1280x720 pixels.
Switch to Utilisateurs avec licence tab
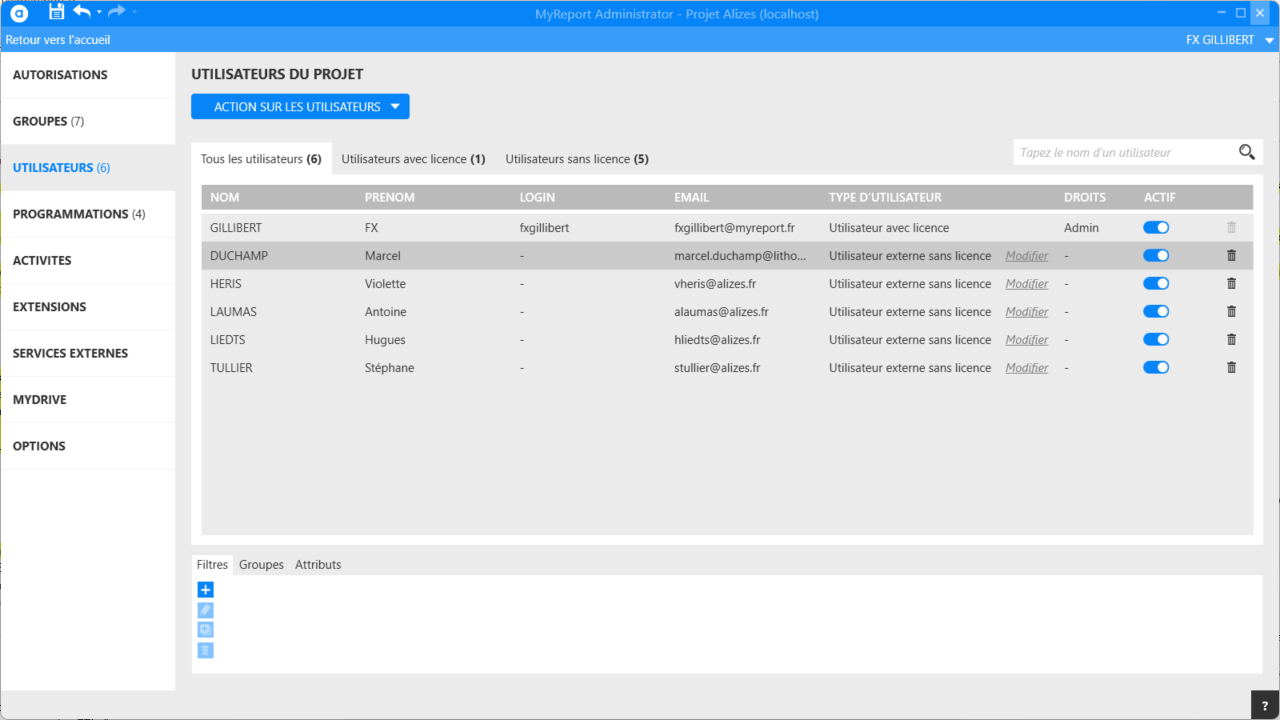(x=413, y=159)
